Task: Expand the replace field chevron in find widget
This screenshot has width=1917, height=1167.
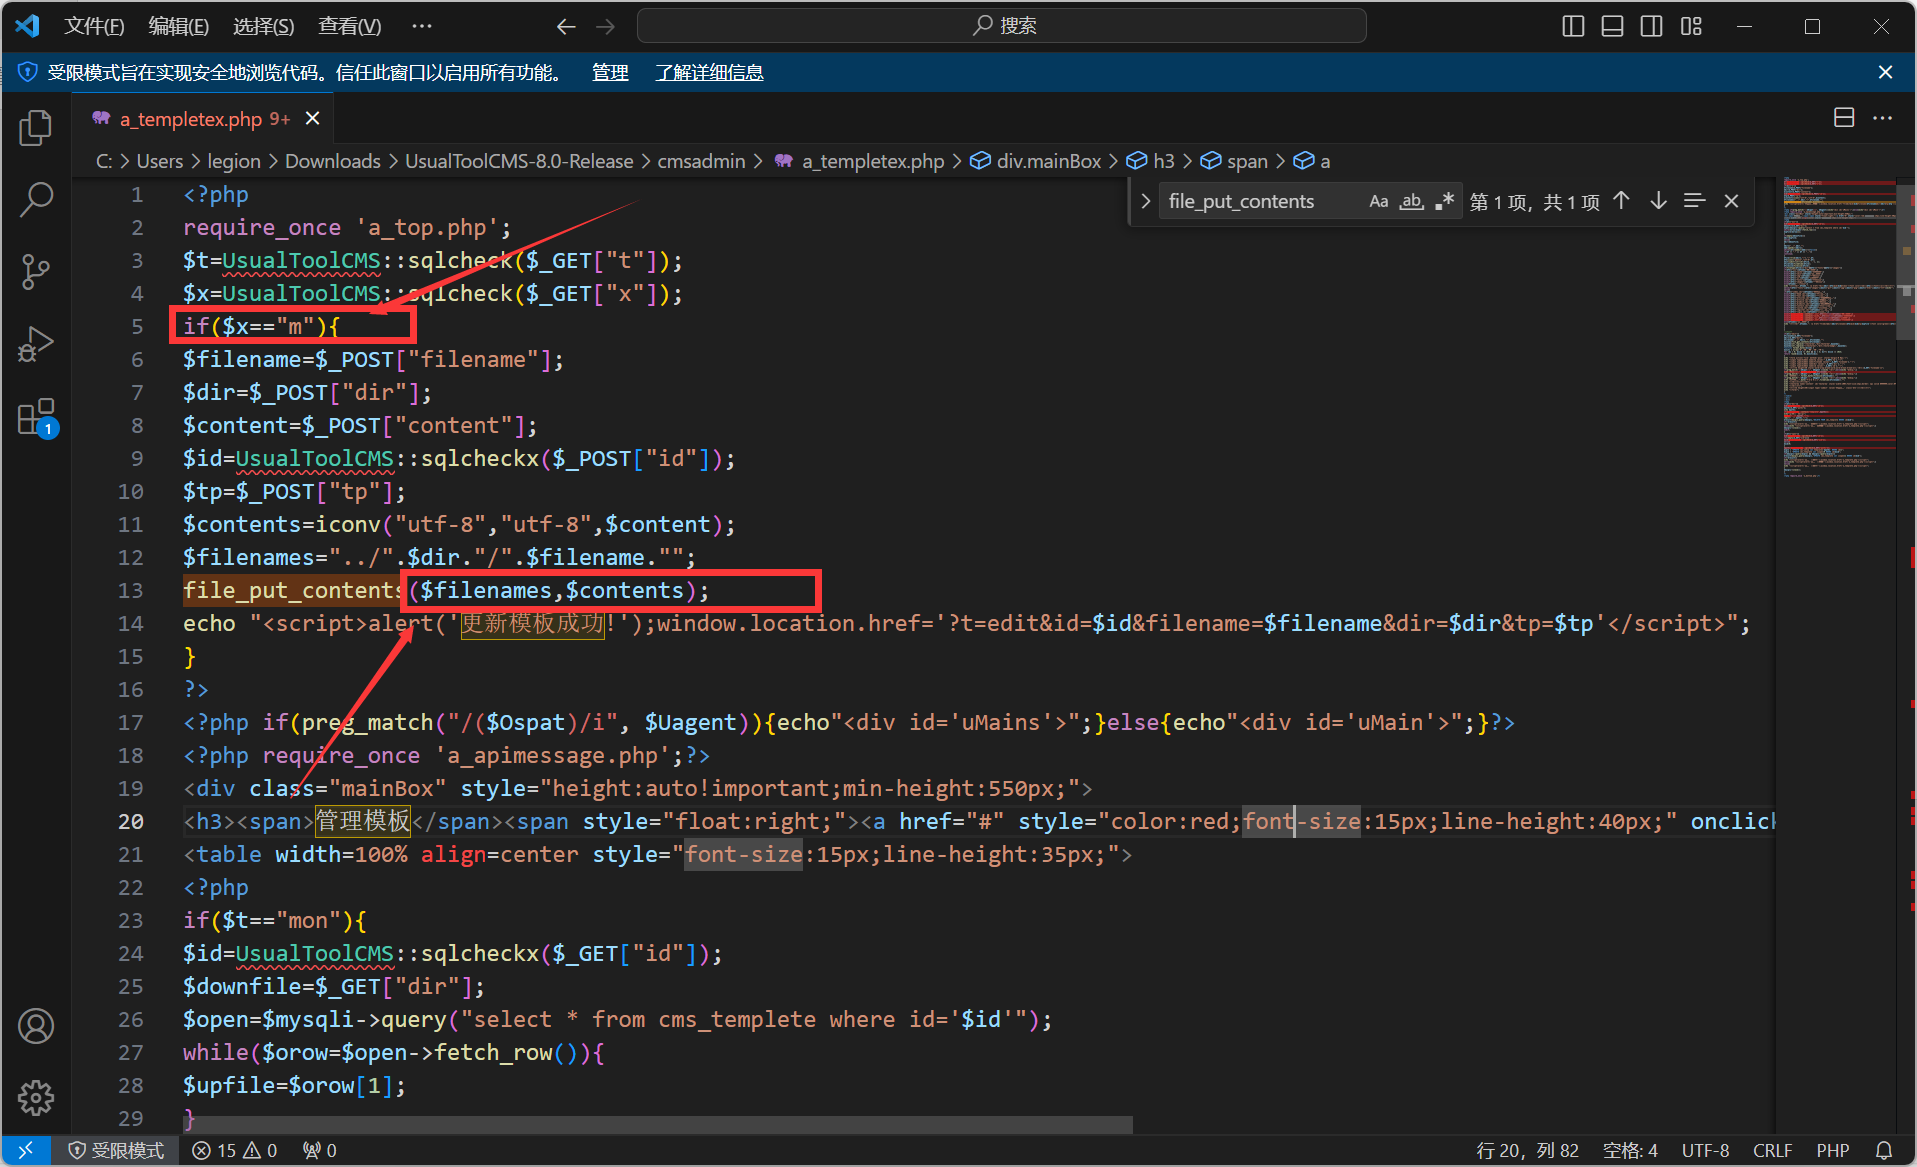Action: tap(1145, 201)
